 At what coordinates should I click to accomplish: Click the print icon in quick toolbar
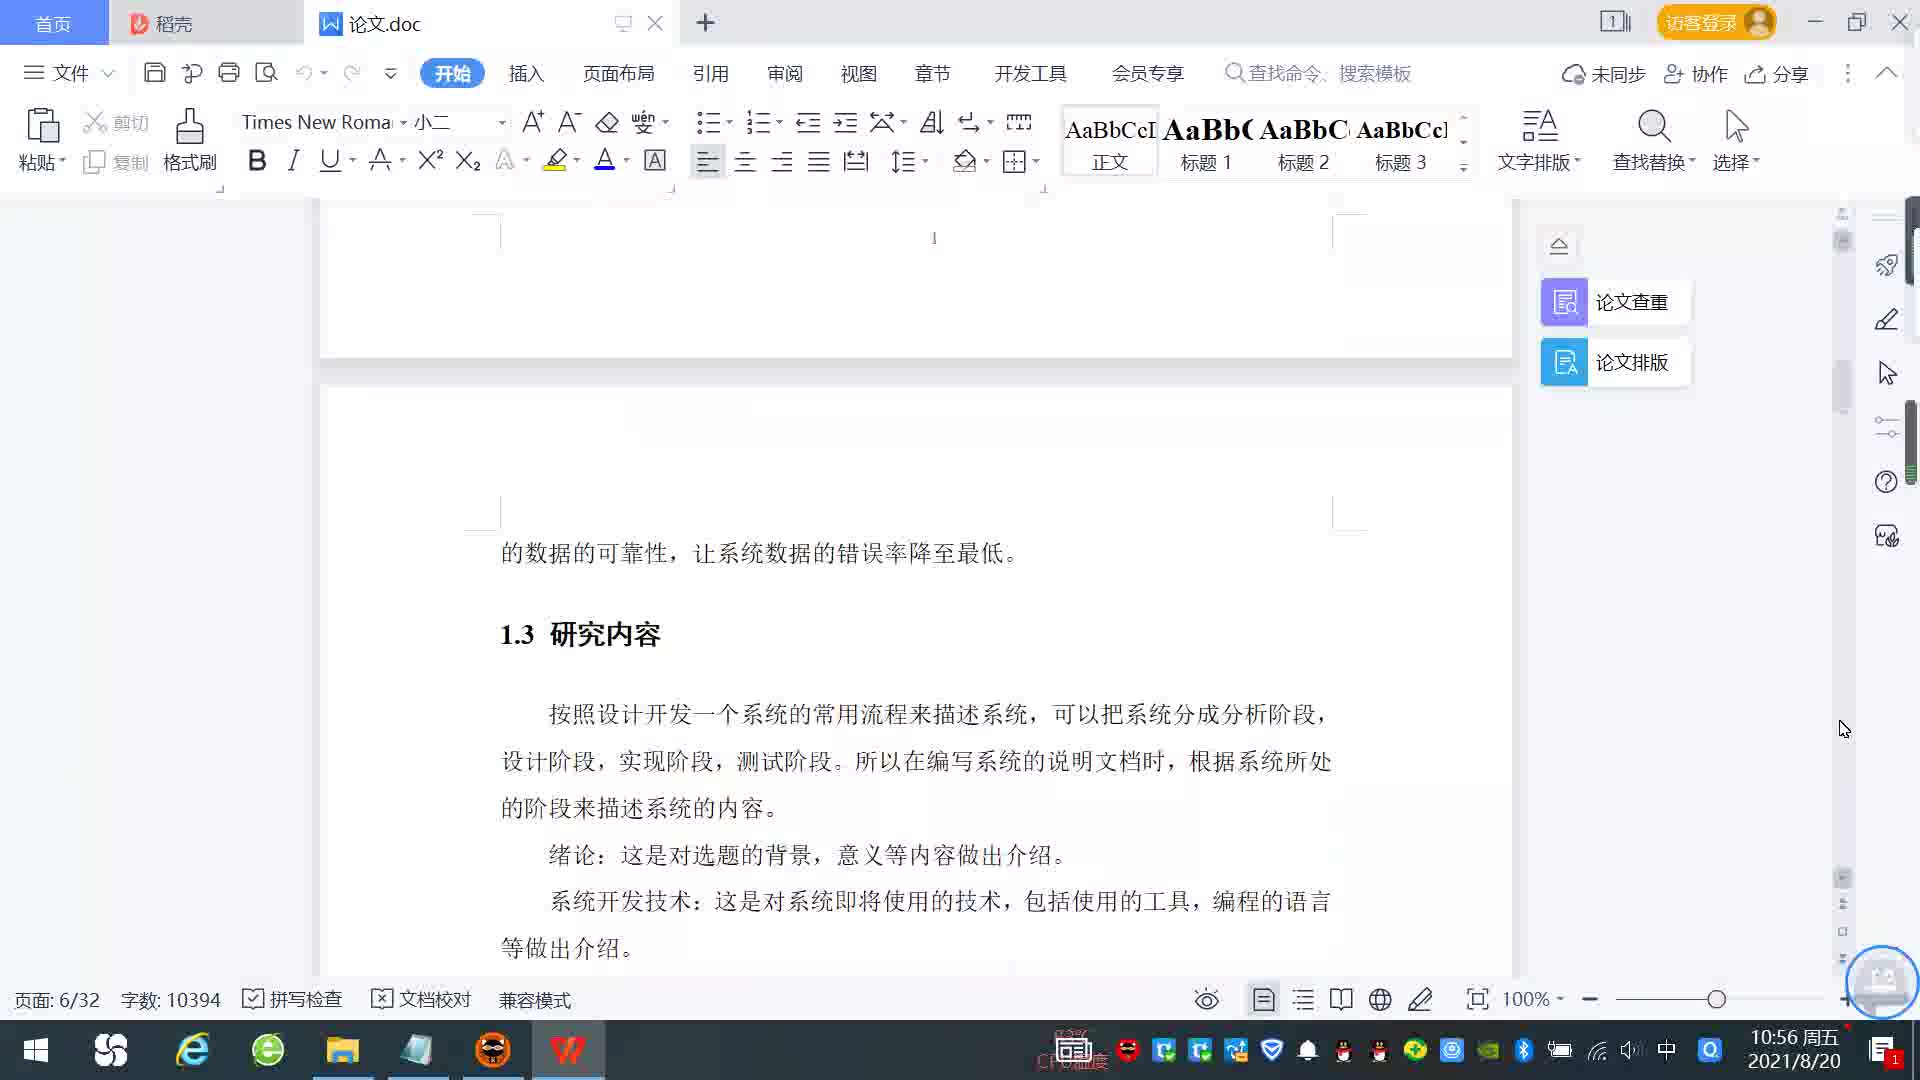229,73
